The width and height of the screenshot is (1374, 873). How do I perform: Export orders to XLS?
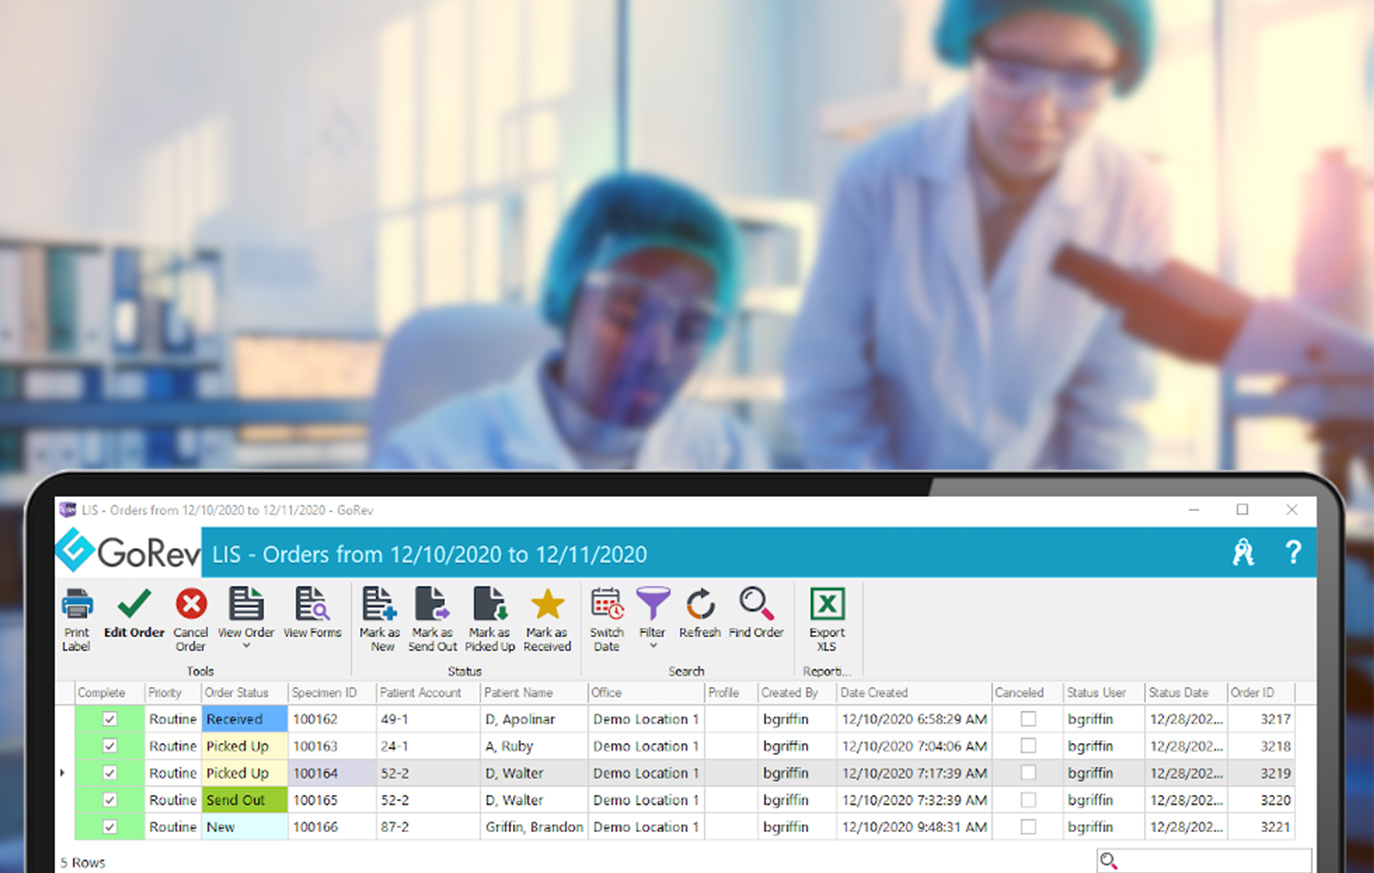point(827,606)
